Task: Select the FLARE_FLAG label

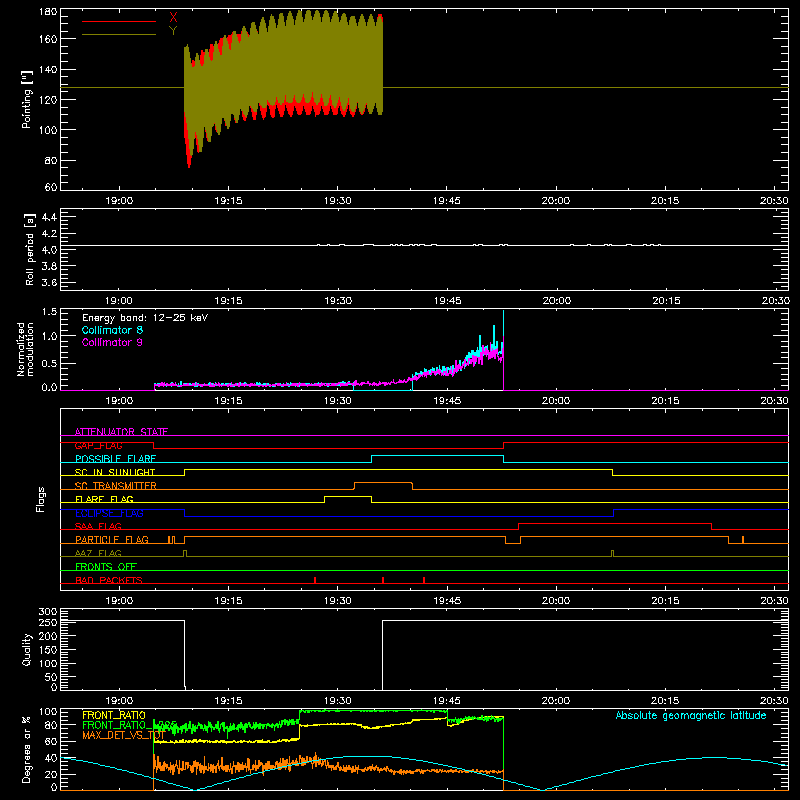Action: (104, 499)
